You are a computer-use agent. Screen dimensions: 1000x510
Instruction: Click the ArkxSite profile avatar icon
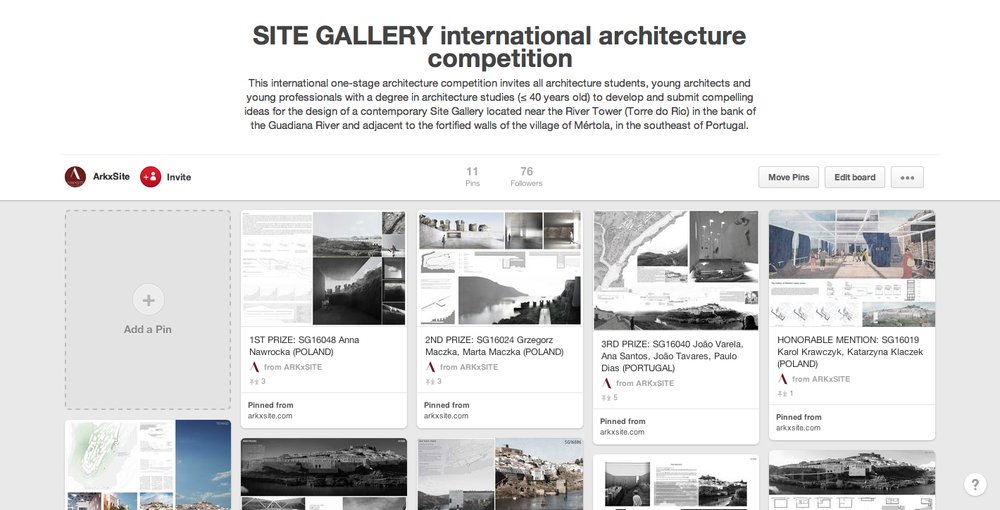coord(75,177)
